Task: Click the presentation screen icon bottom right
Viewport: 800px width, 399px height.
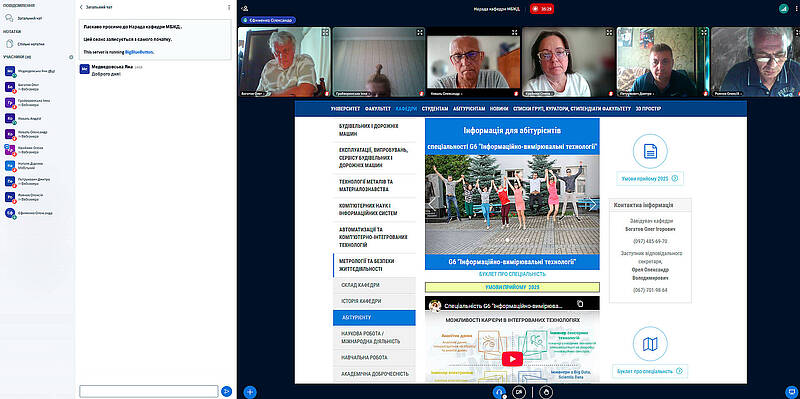Action: pos(791,392)
